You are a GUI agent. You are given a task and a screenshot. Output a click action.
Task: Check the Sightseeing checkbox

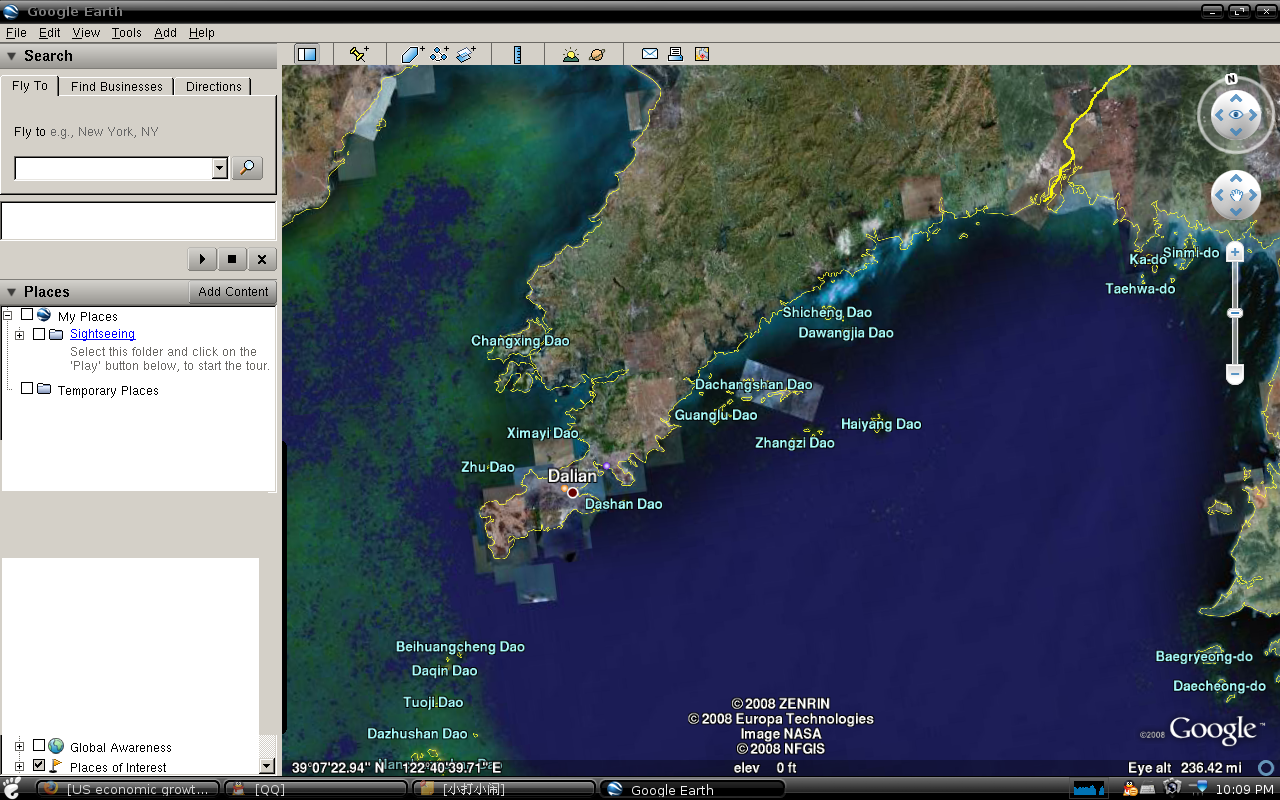[x=39, y=334]
